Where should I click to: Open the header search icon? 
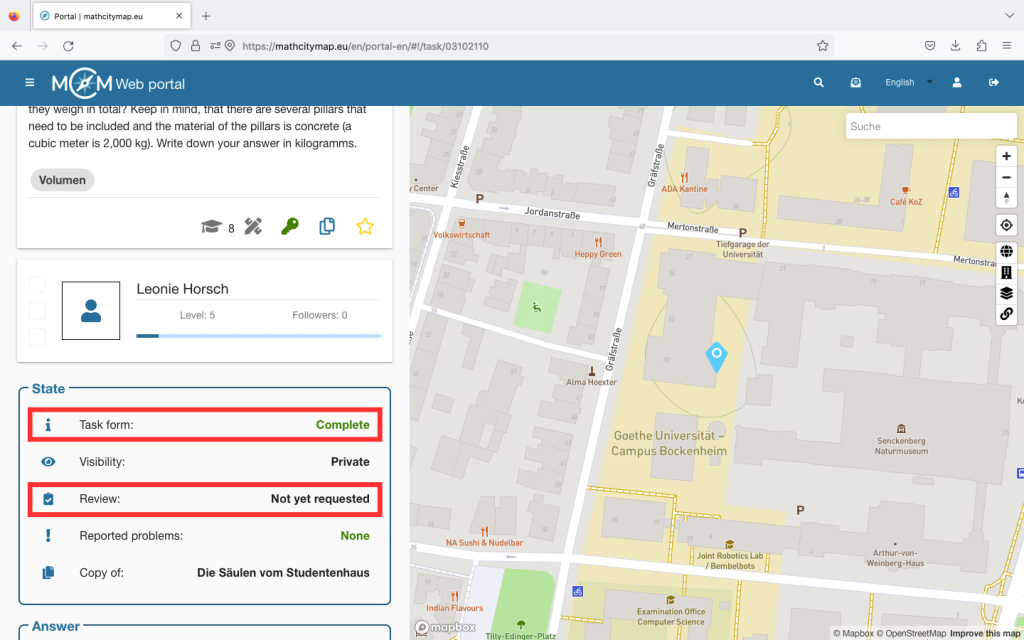click(819, 83)
